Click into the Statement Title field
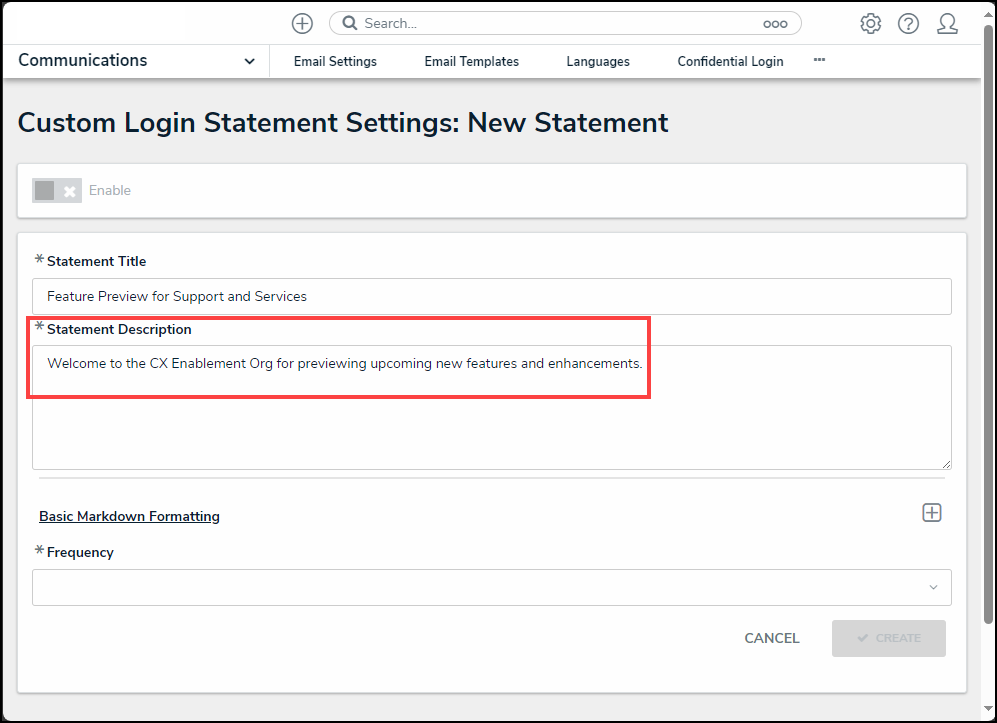Viewport: 997px width, 723px height. coord(491,297)
